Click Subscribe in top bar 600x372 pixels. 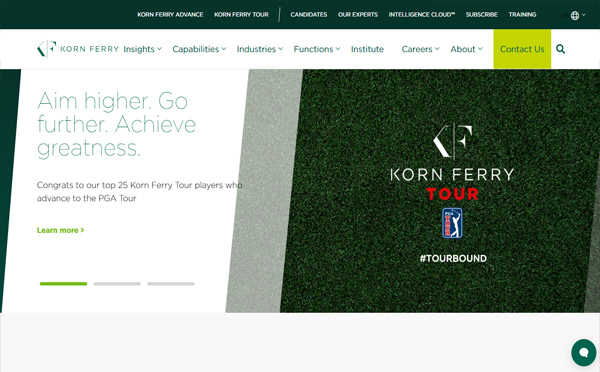[x=482, y=15]
